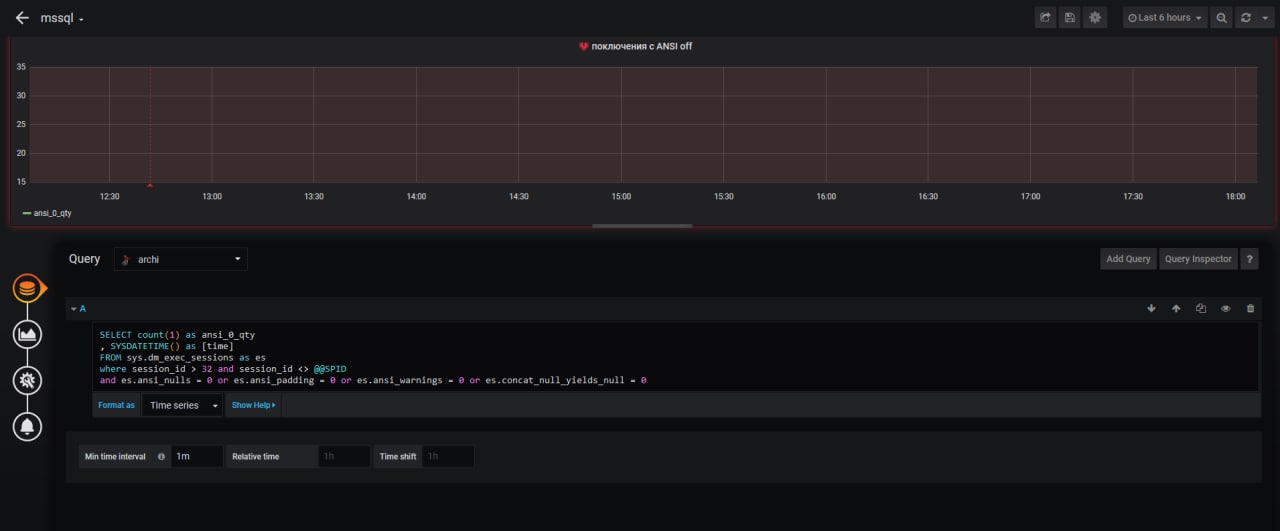Screen dimensions: 1280x531
Task: Move query A up
Action: (x=1176, y=309)
